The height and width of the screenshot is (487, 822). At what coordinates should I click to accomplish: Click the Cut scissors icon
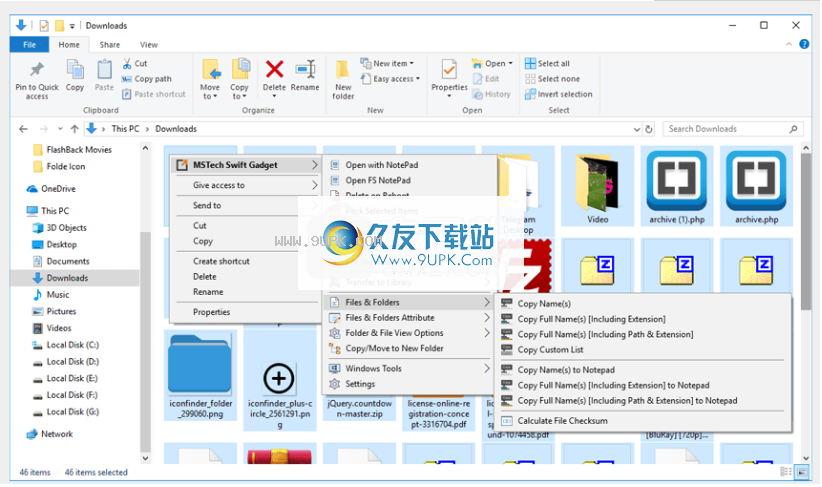(x=127, y=63)
